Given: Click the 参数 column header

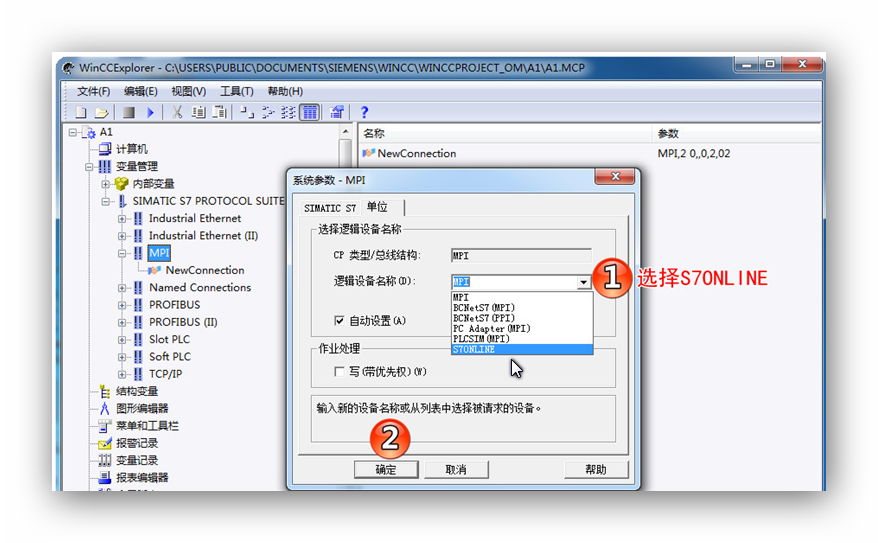Looking at the screenshot, I should [736, 133].
